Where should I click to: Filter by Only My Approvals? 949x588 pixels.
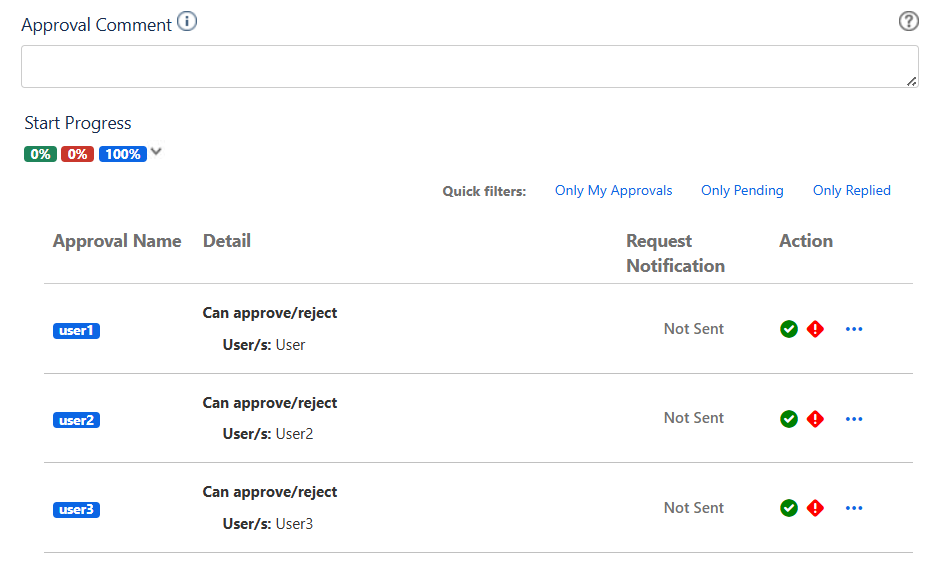coord(613,191)
